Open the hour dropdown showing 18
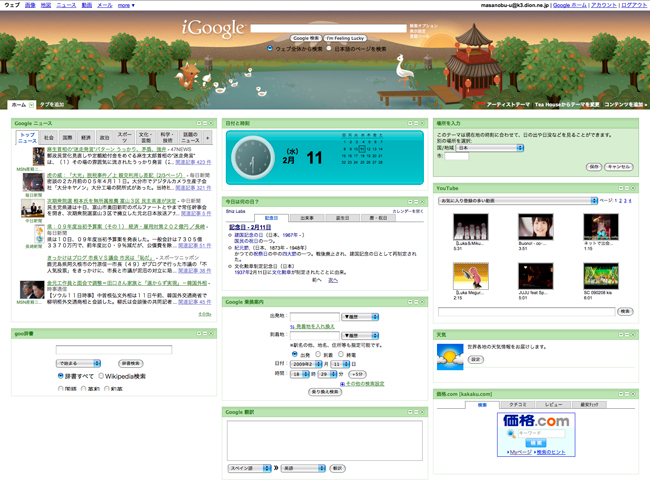650x497 pixels. pyautogui.click(x=300, y=374)
